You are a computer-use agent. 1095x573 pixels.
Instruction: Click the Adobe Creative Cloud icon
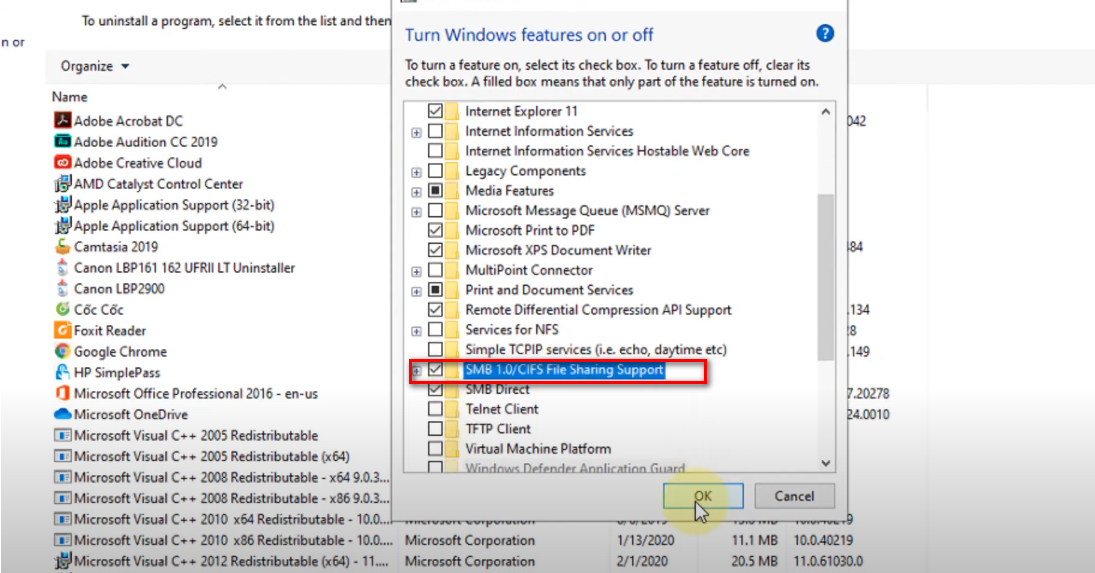pos(63,162)
